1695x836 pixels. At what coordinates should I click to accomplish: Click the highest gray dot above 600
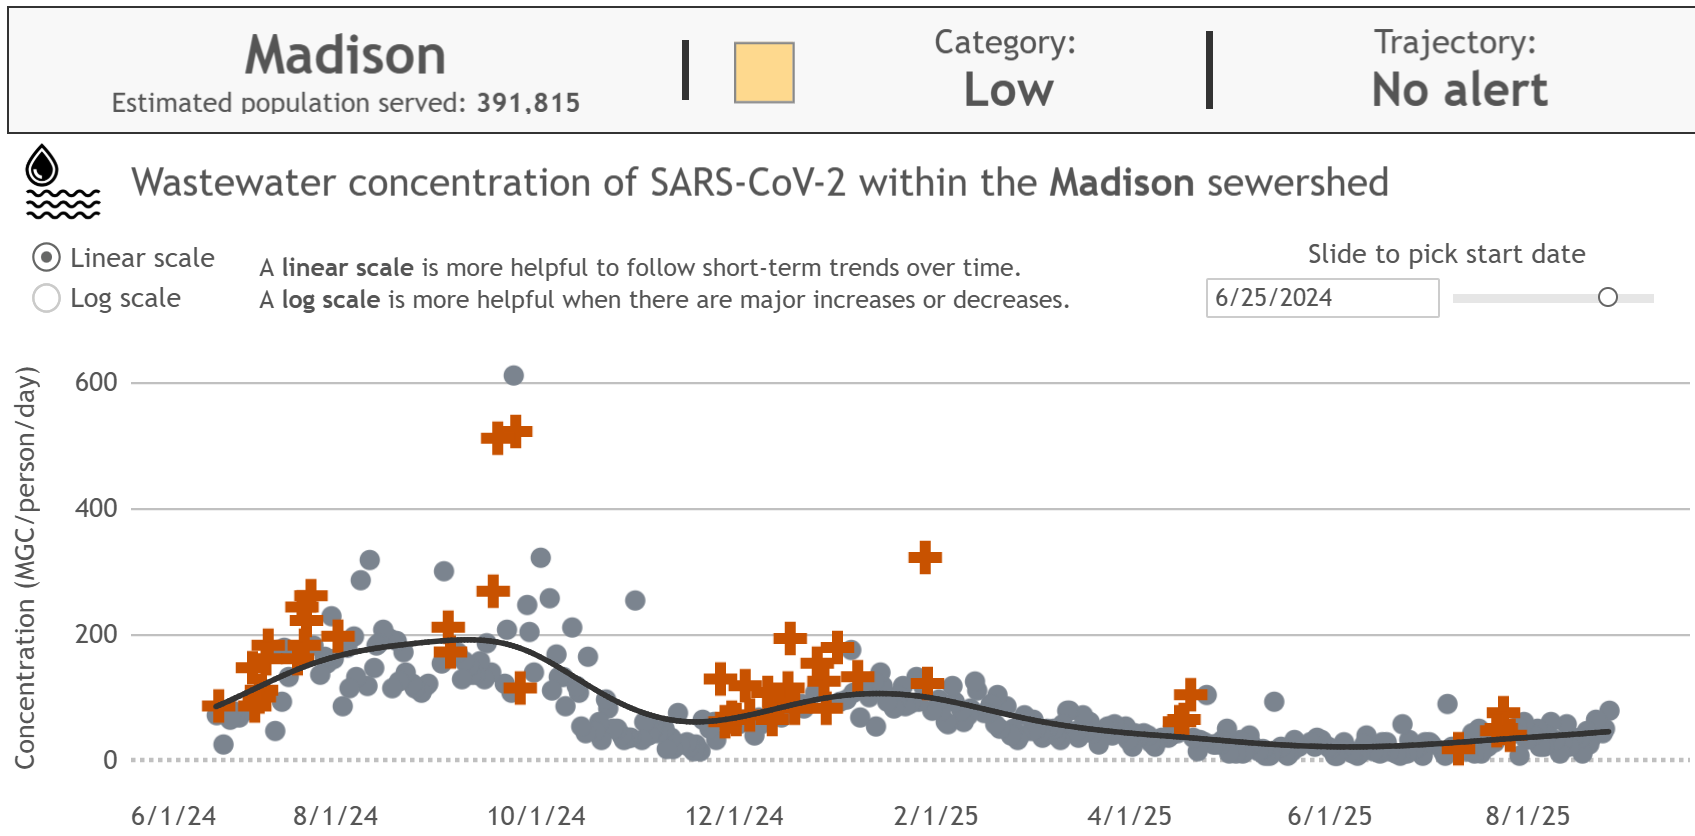coord(513,374)
